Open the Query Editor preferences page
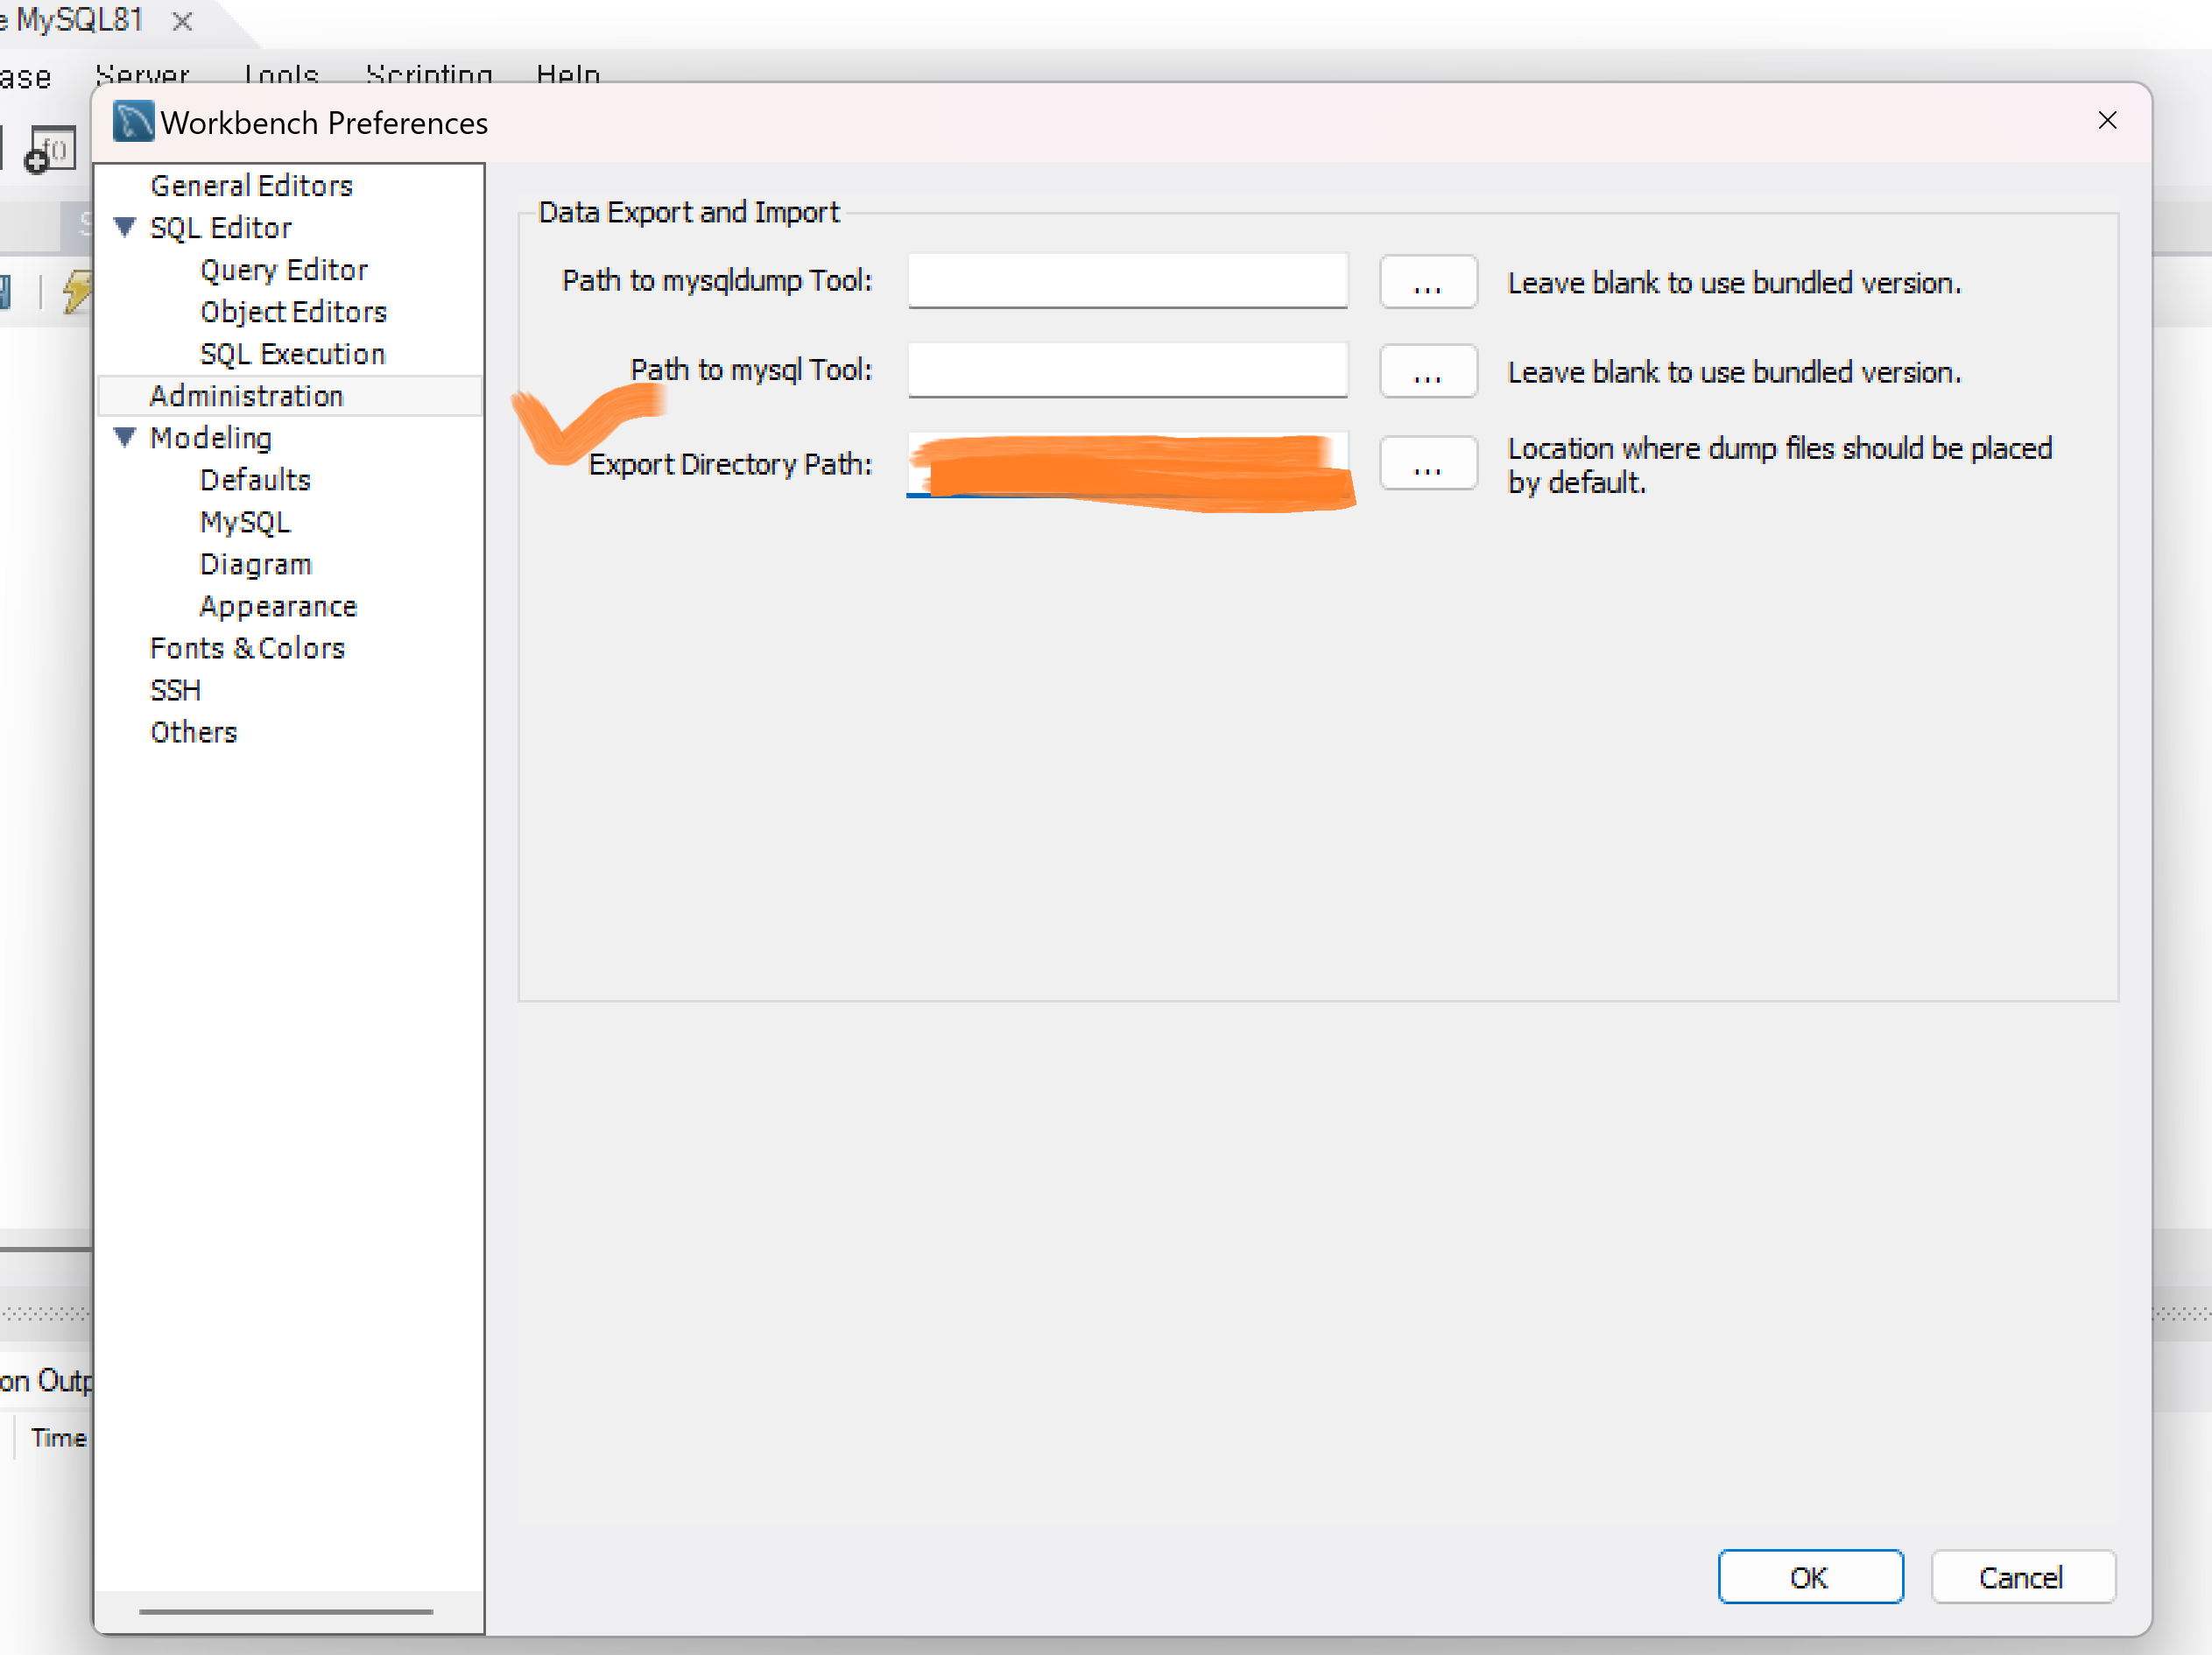The width and height of the screenshot is (2212, 1655). (284, 270)
